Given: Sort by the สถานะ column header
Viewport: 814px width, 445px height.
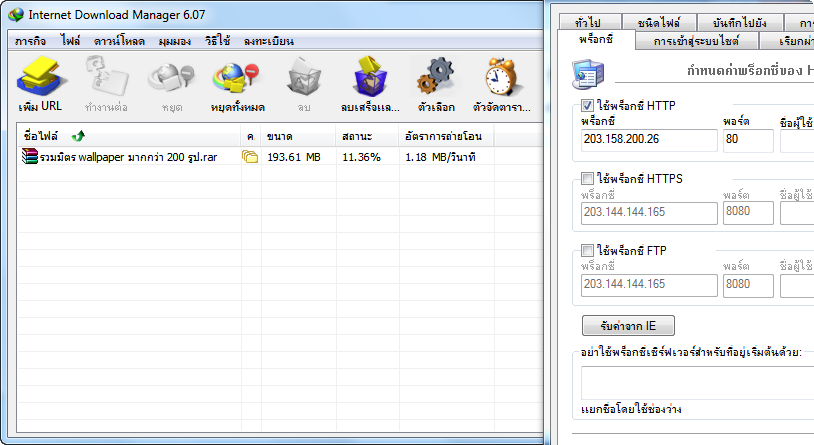Looking at the screenshot, I should point(367,136).
